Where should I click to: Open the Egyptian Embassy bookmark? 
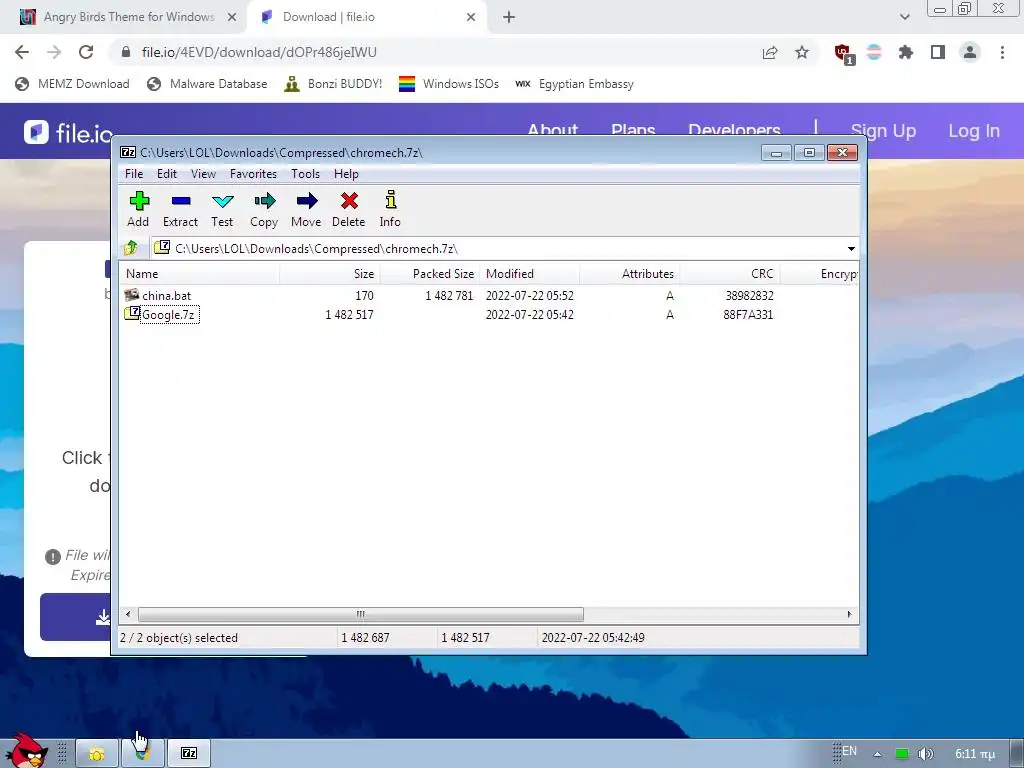pyautogui.click(x=575, y=84)
